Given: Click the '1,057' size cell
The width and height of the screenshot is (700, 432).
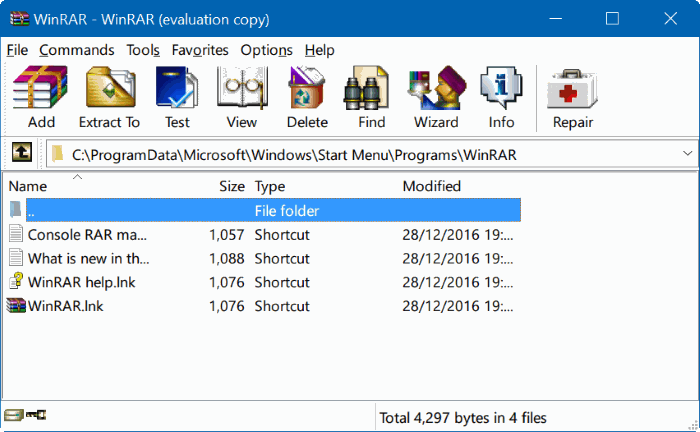Looking at the screenshot, I should 227,235.
